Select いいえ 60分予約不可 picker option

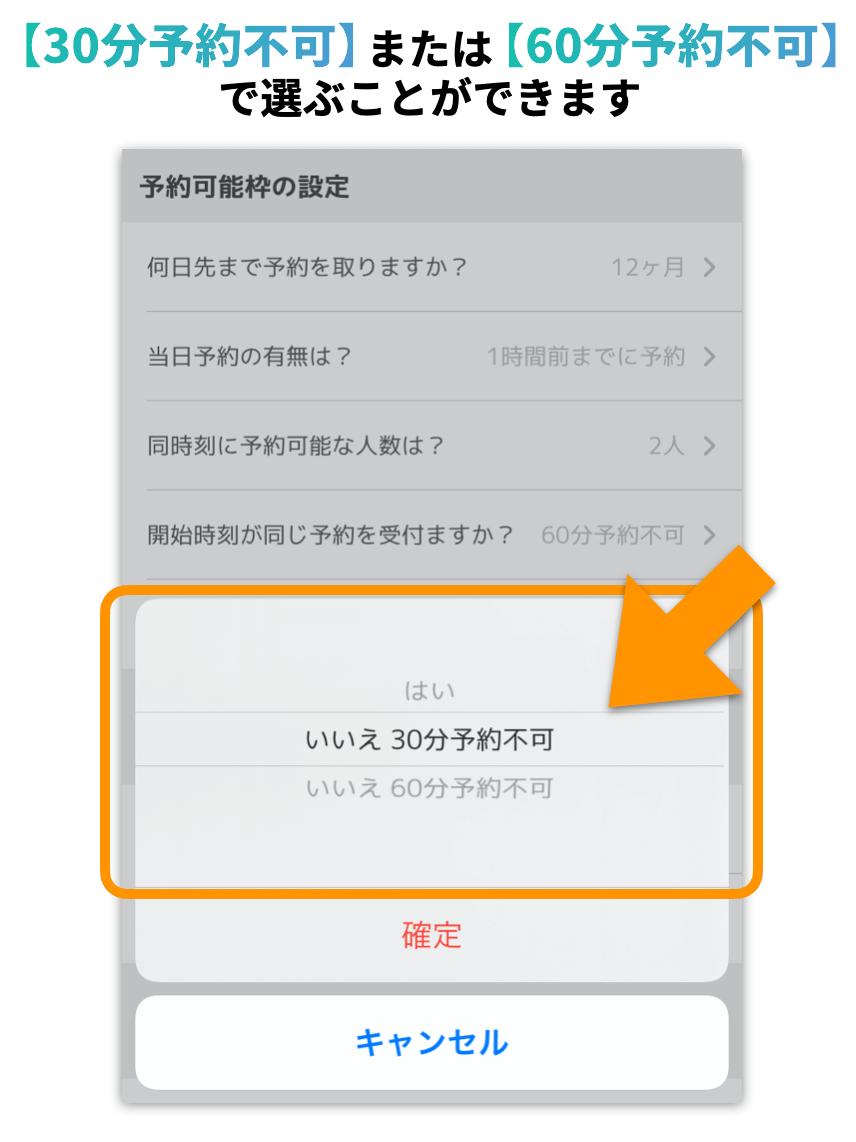430,788
